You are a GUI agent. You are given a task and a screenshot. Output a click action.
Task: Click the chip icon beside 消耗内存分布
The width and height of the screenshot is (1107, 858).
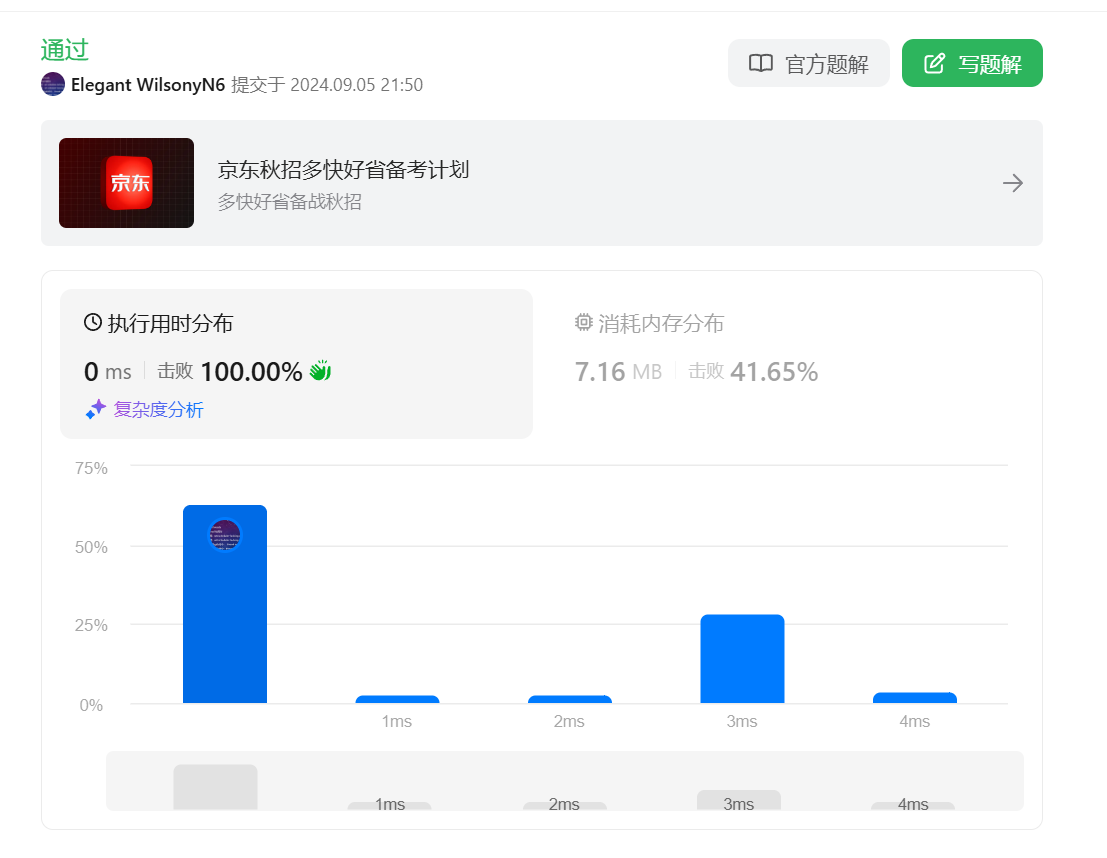click(583, 323)
